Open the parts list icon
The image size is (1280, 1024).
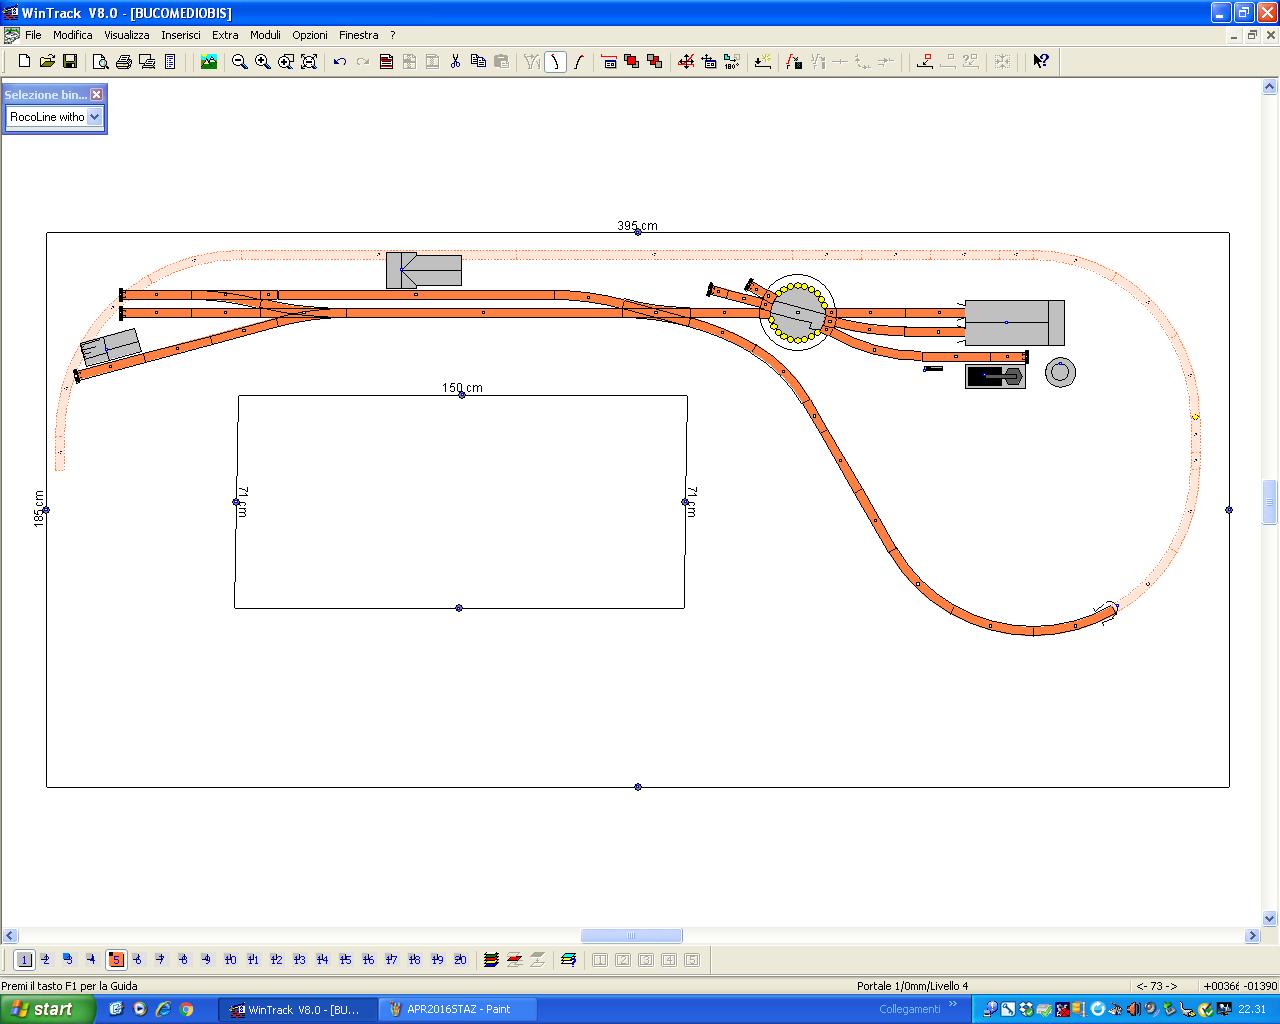click(x=170, y=61)
